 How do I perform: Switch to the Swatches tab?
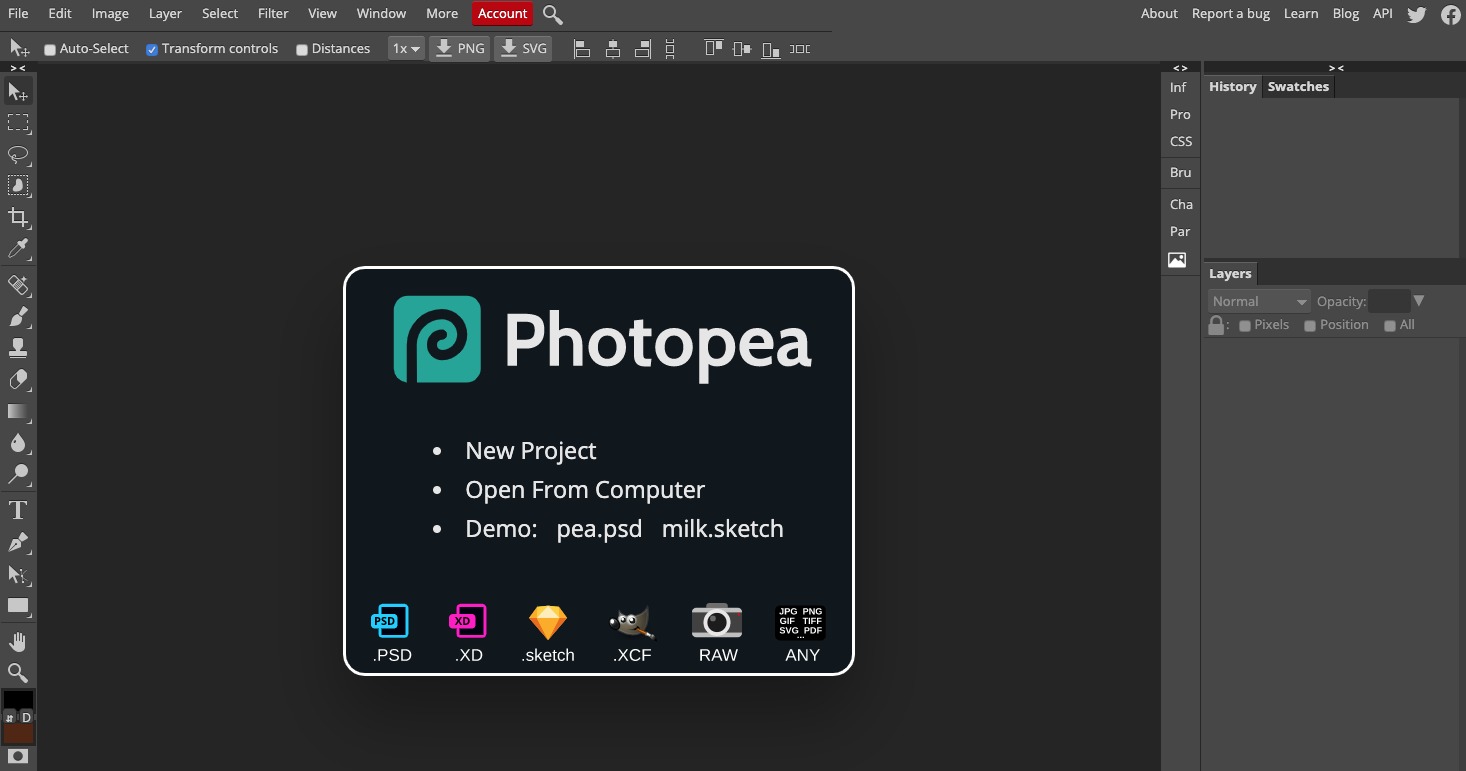1298,87
